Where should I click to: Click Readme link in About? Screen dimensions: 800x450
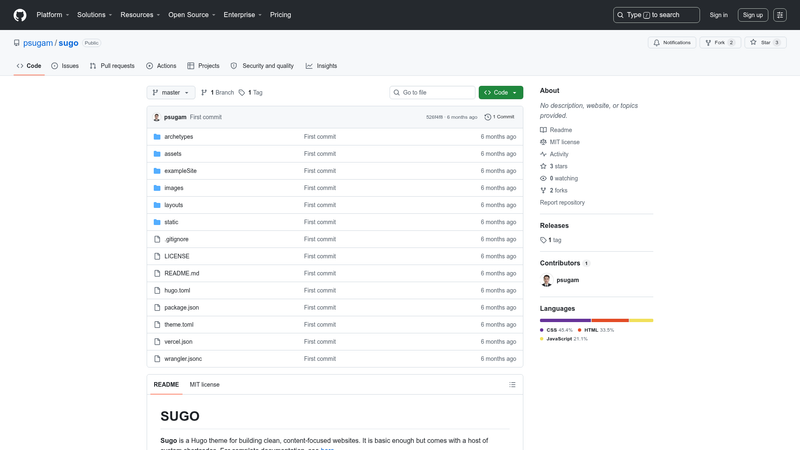coord(556,130)
